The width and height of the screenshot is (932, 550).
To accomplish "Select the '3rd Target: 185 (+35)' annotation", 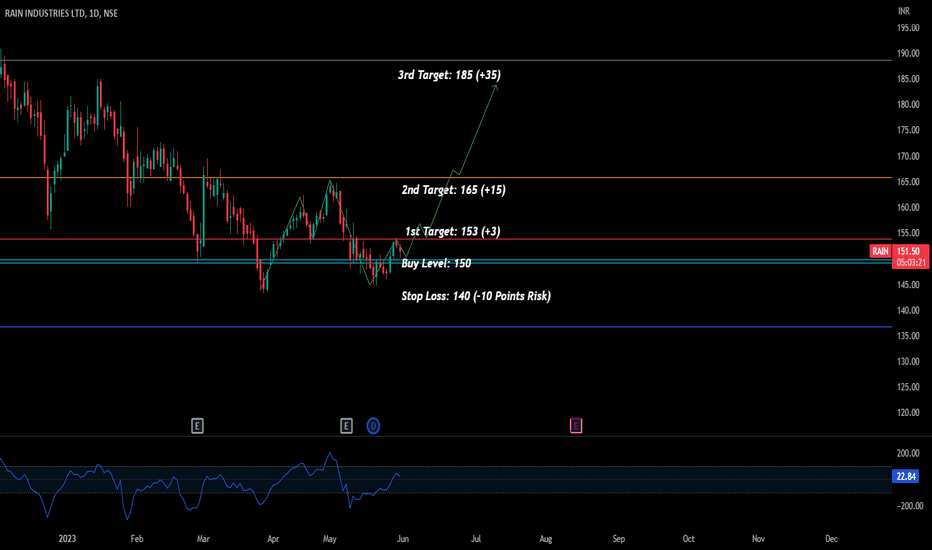I will (x=449, y=75).
